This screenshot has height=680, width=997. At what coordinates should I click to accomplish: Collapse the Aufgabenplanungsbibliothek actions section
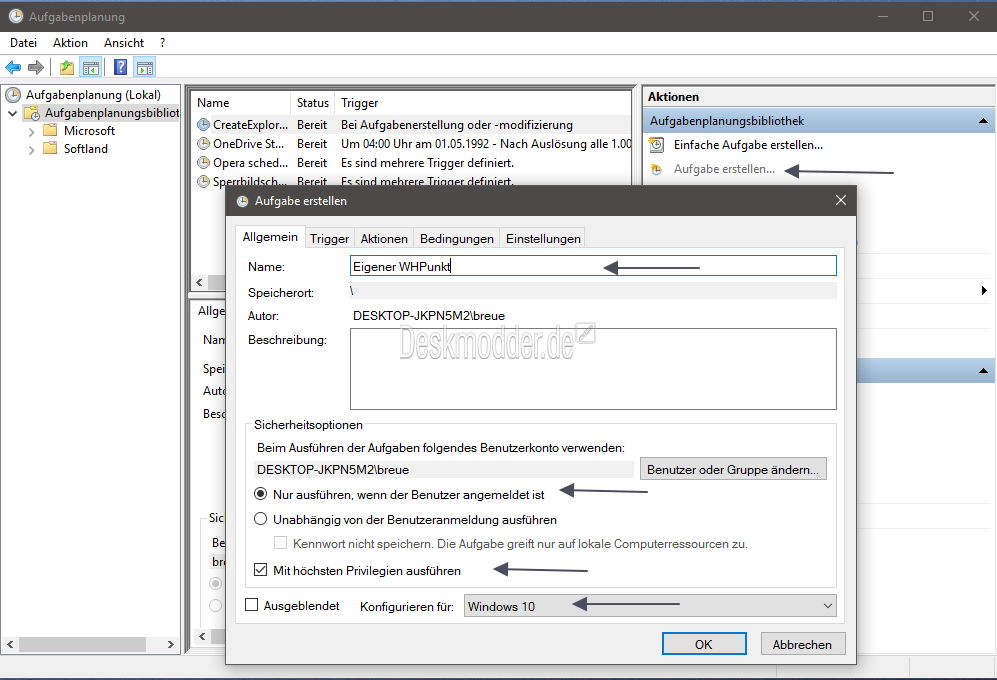[x=983, y=121]
